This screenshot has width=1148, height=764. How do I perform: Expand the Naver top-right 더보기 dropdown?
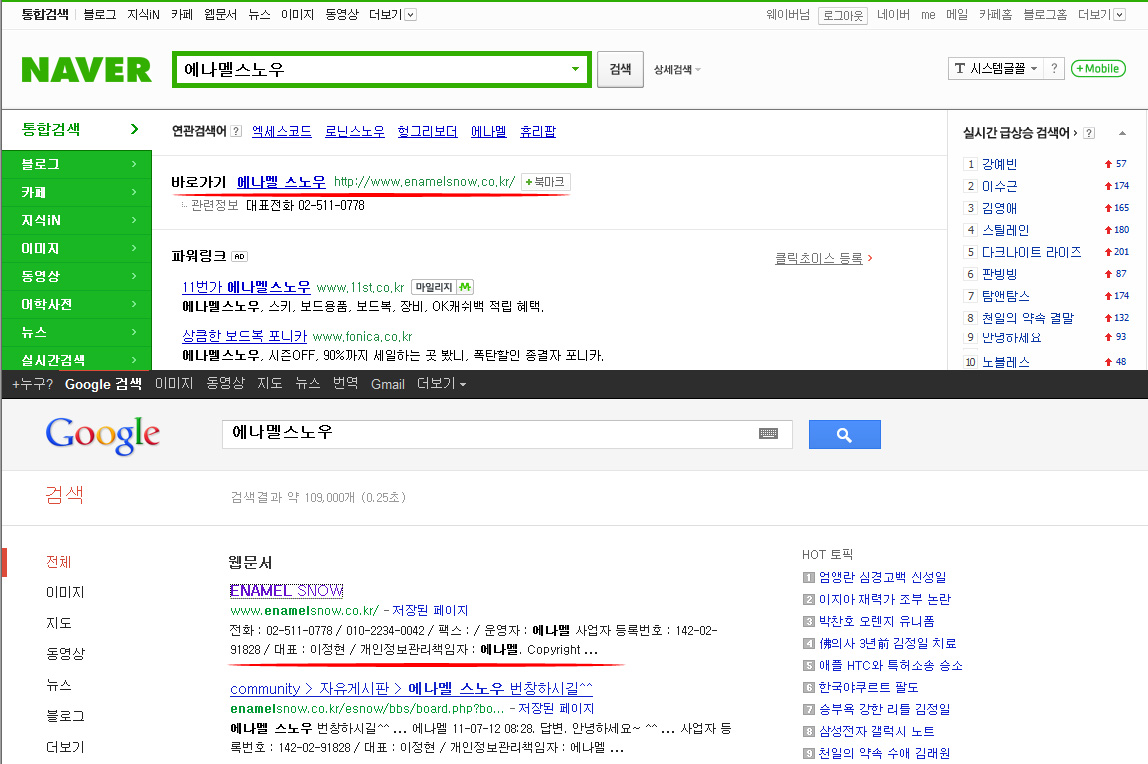point(1101,15)
